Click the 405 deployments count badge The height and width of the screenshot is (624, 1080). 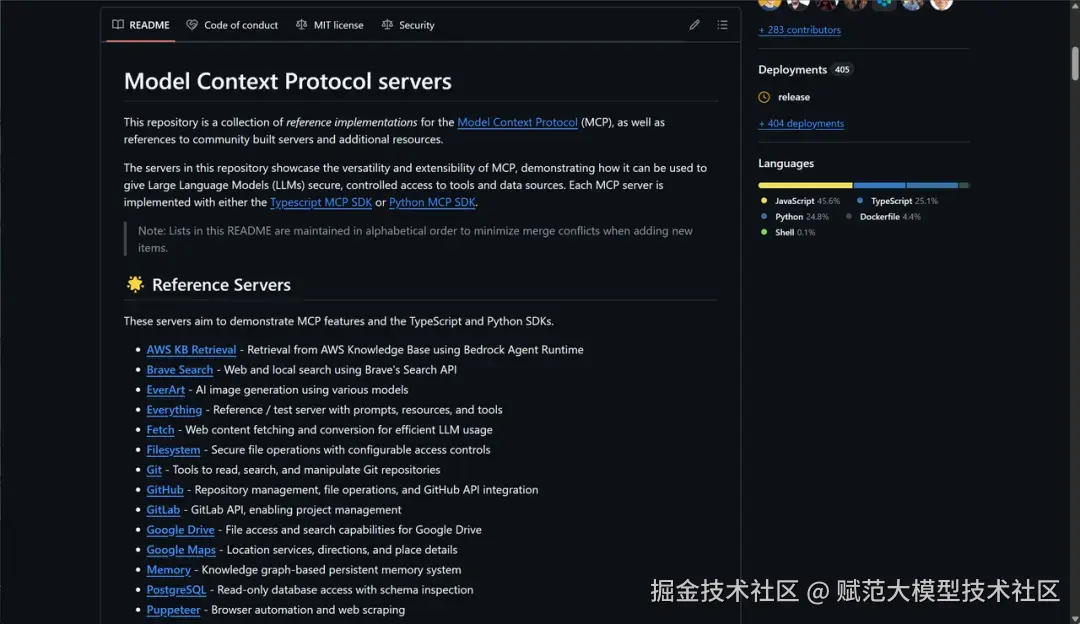(x=842, y=70)
